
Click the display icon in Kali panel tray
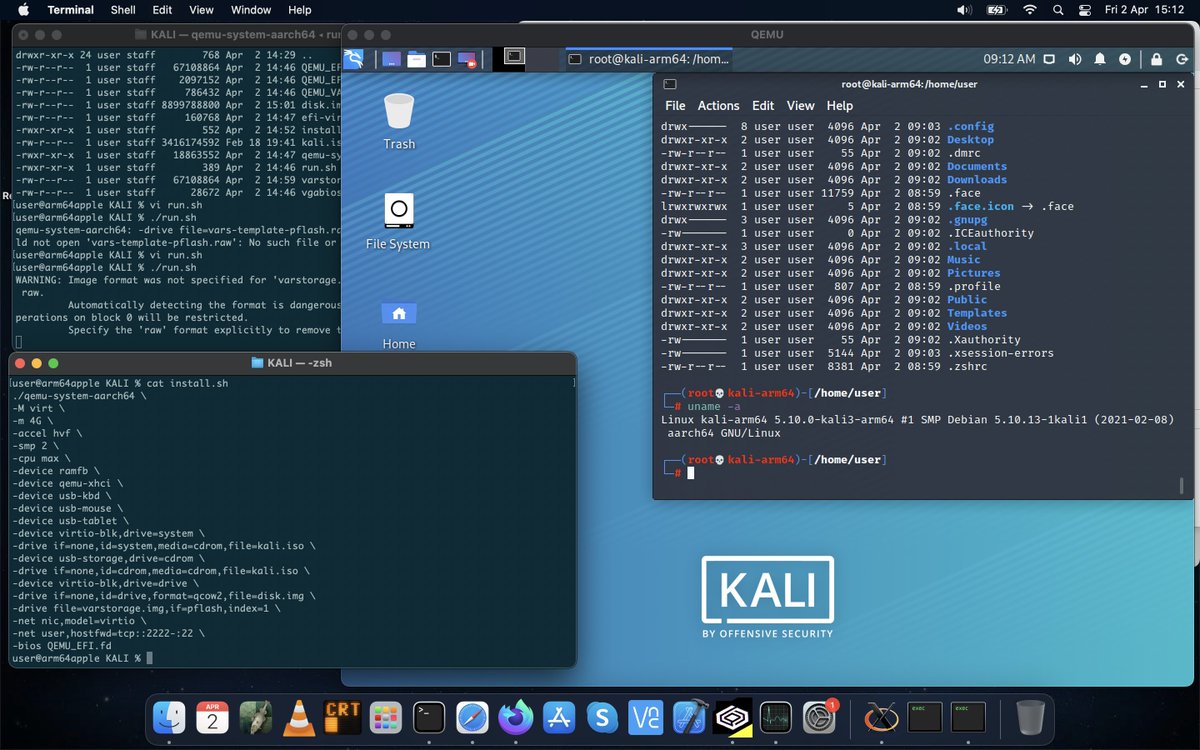pyautogui.click(x=1051, y=59)
